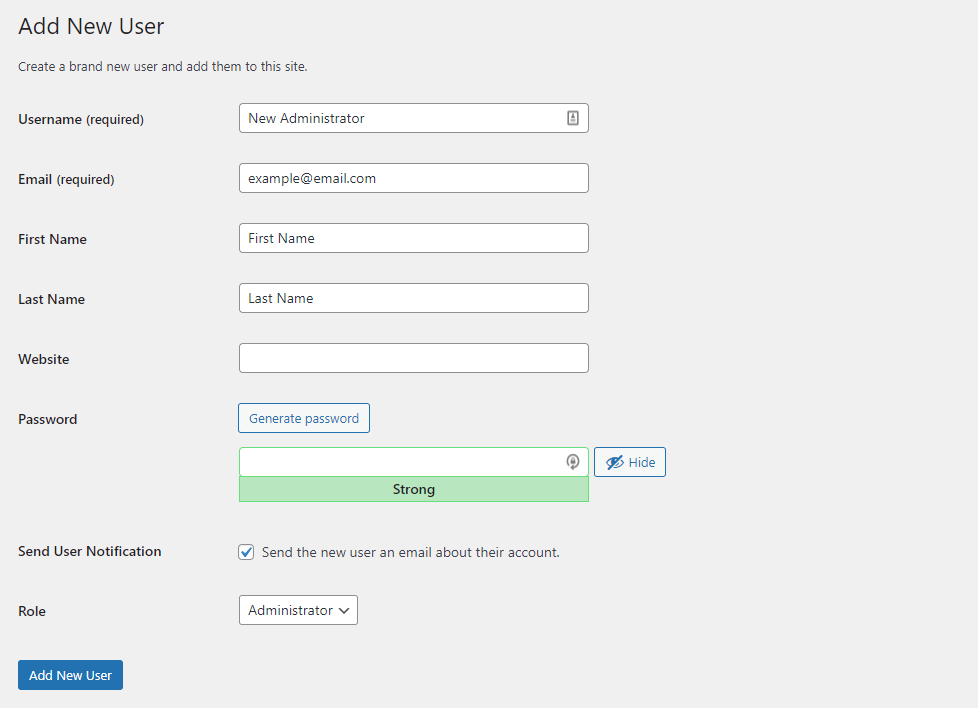The image size is (978, 708).
Task: Click the "Send the new user an email" text
Action: (410, 552)
